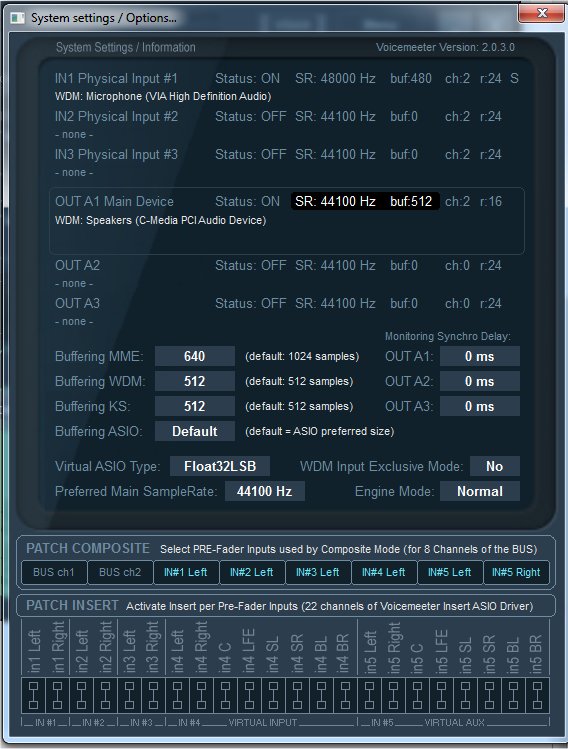Toggle the in1 Right insert patch icon
The width and height of the screenshot is (568, 749).
point(58,695)
